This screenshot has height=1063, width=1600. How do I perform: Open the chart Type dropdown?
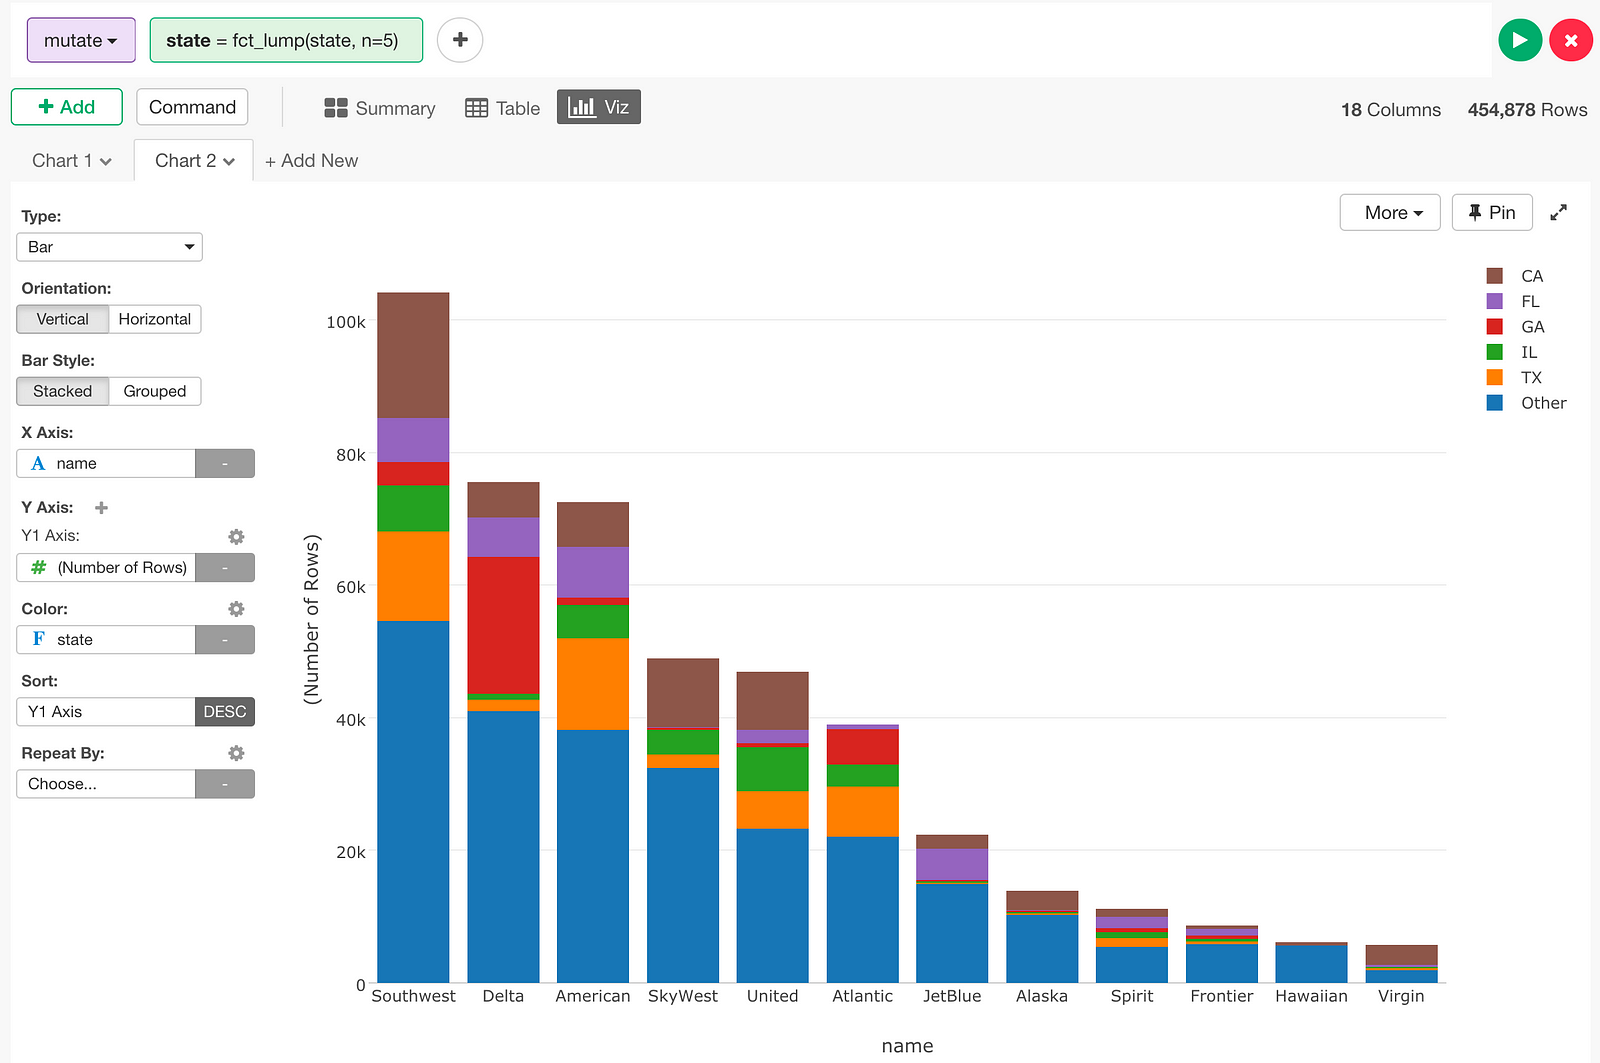pos(110,247)
